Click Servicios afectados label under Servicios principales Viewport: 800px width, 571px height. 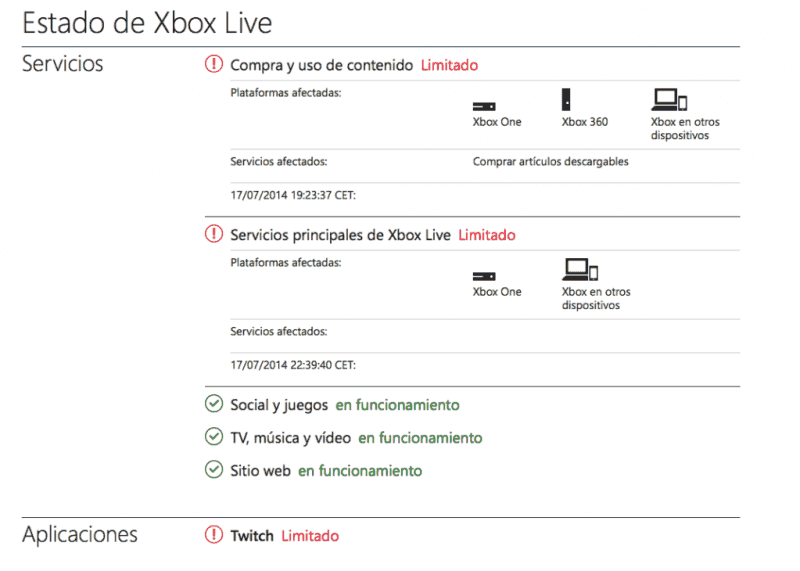279,332
